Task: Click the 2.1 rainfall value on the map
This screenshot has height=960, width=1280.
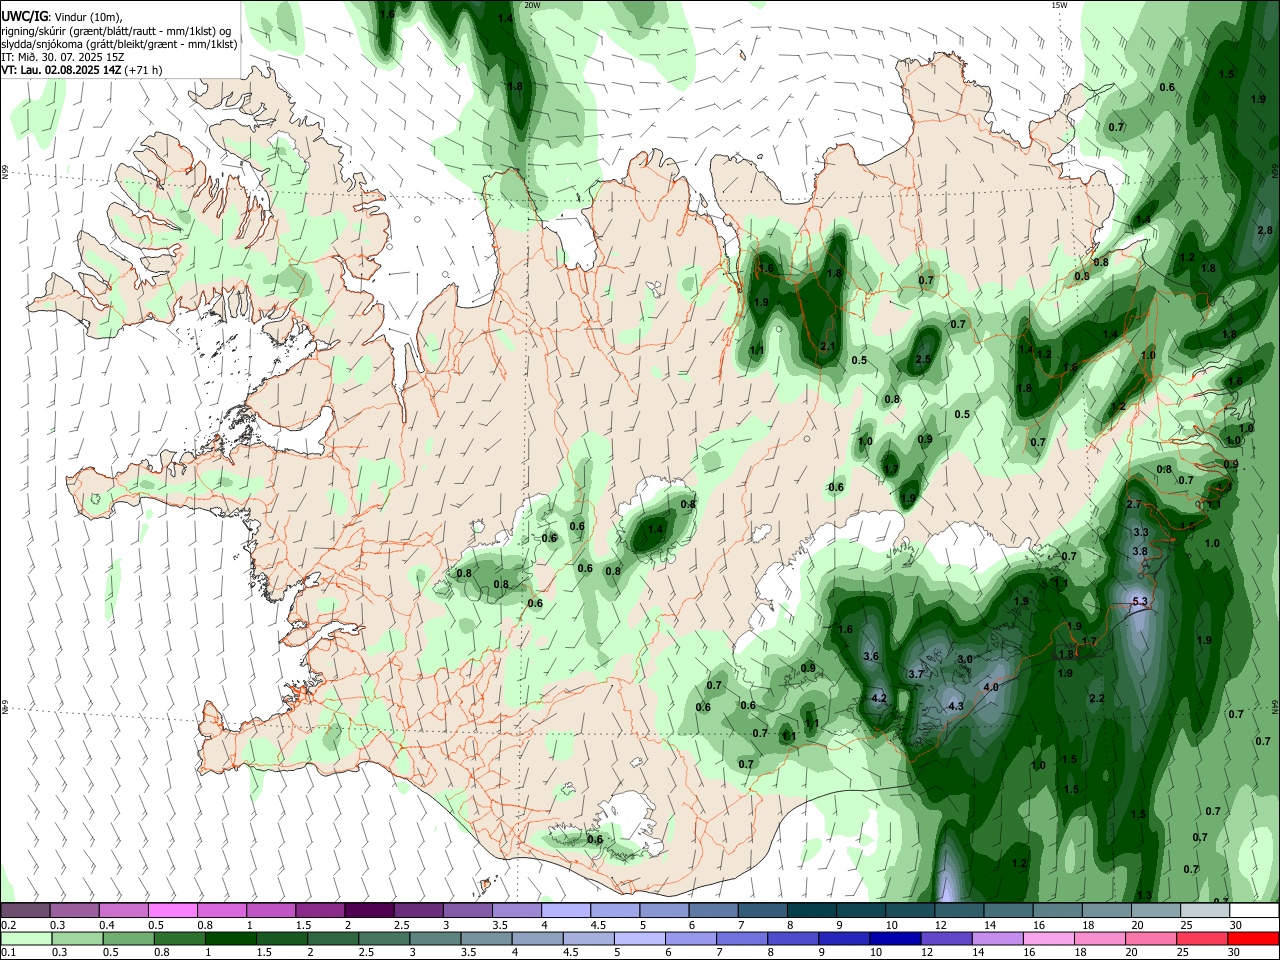Action: (827, 347)
